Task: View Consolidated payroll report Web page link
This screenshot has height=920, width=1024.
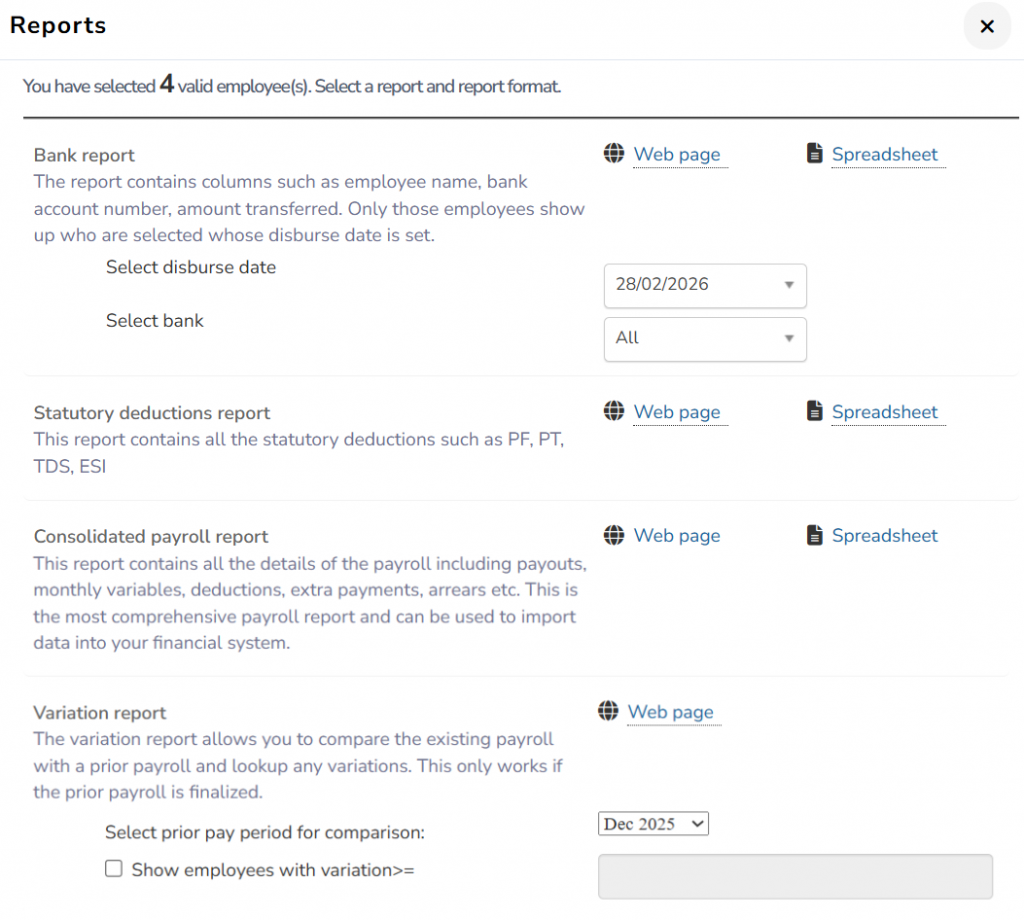Action: [x=677, y=535]
